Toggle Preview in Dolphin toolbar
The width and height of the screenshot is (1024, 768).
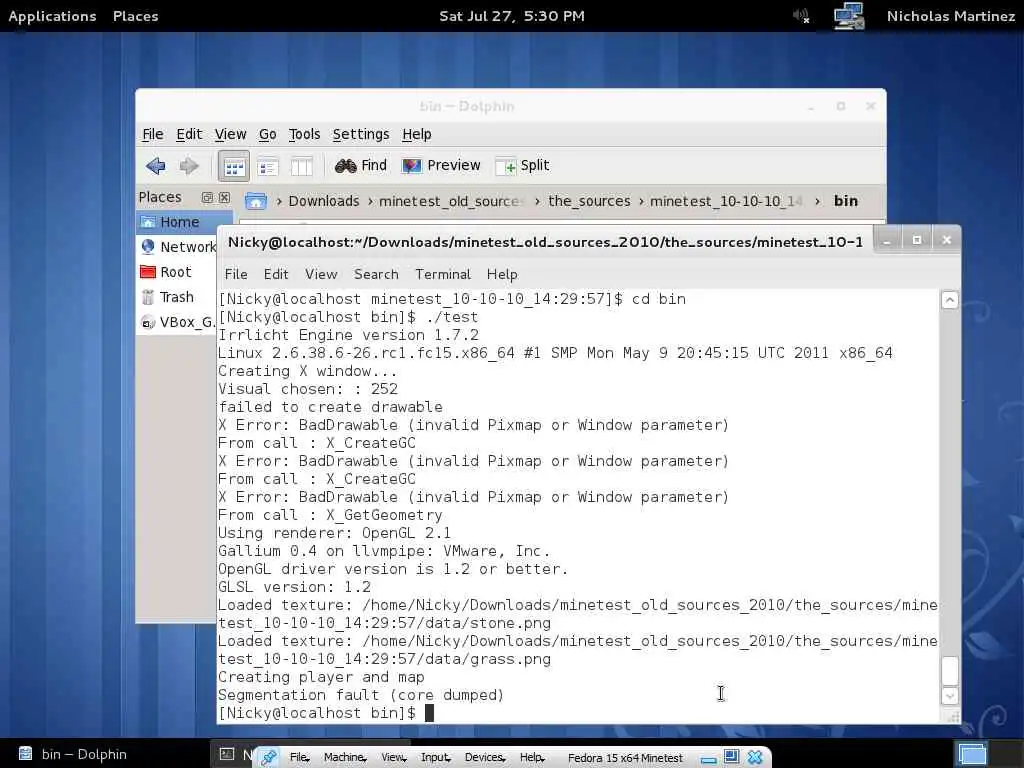[x=441, y=166]
